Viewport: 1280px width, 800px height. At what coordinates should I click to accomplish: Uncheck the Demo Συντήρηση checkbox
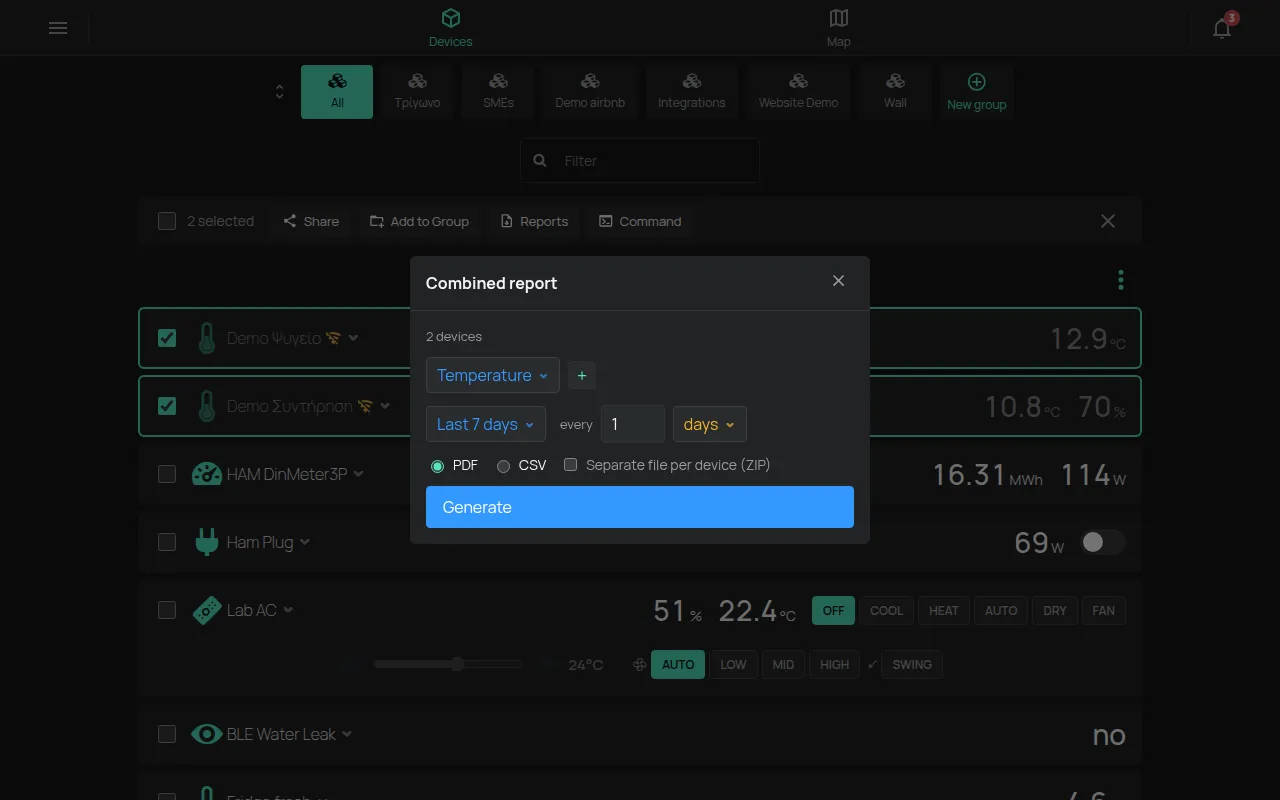(167, 406)
